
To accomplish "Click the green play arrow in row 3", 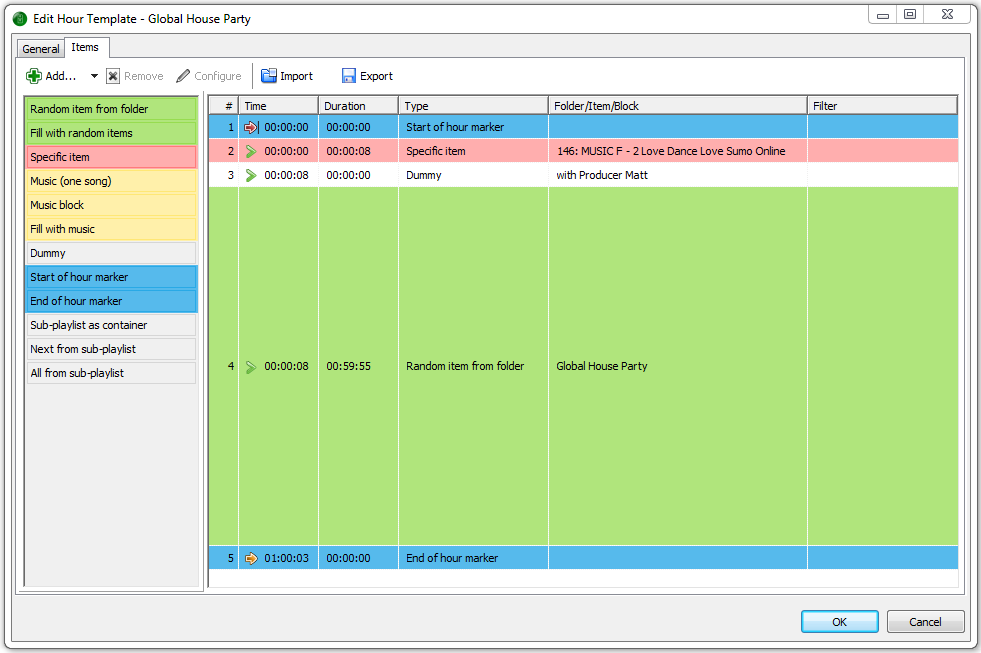I will 251,175.
